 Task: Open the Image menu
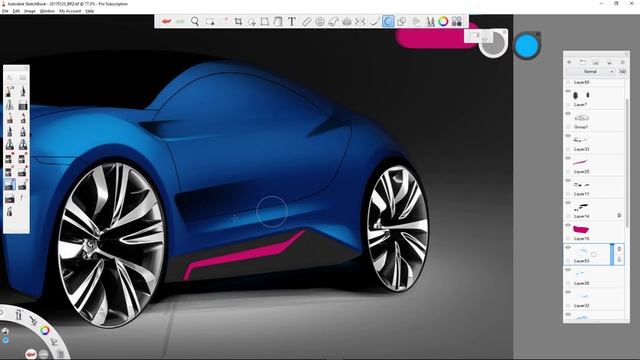30,11
